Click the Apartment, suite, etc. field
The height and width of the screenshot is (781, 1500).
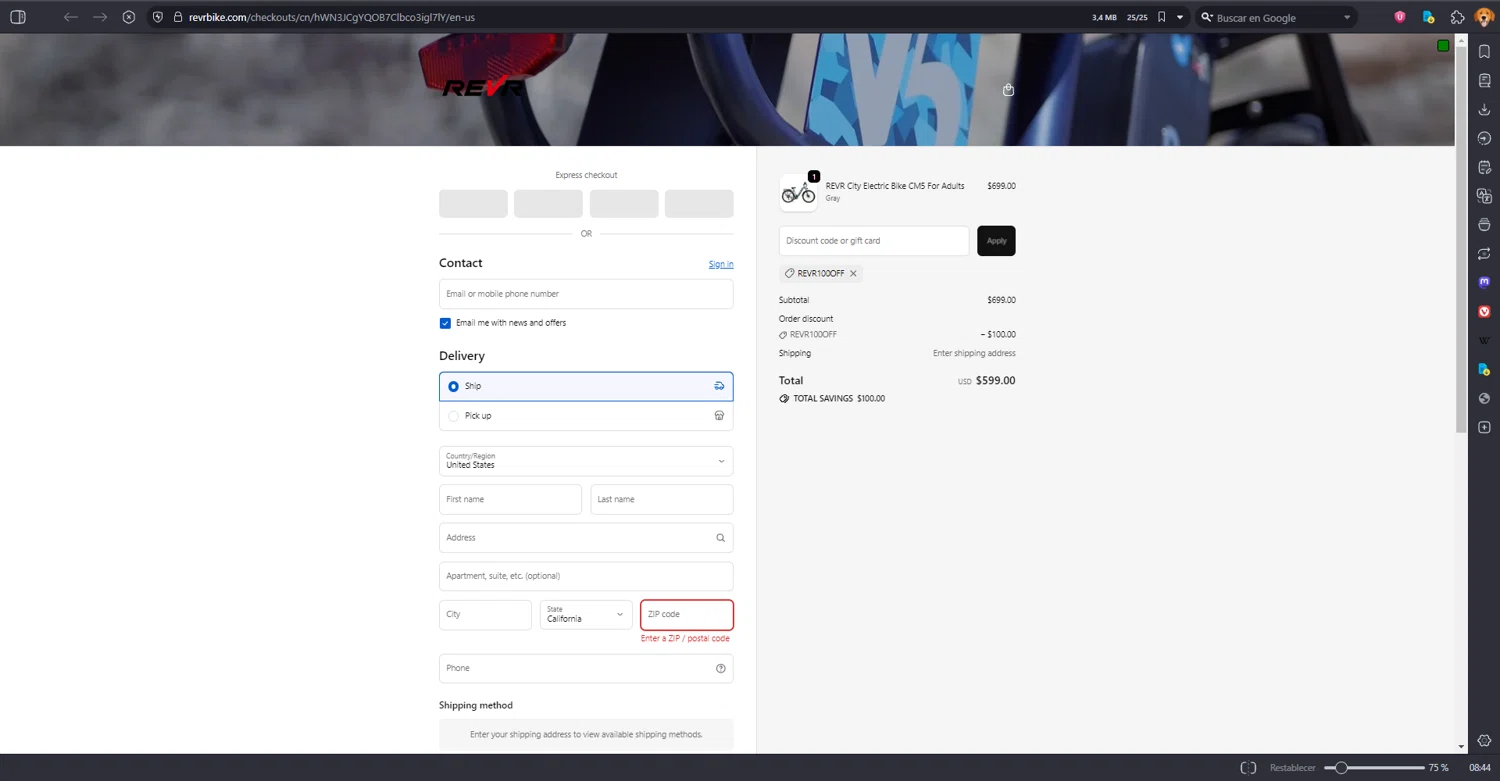coord(586,576)
